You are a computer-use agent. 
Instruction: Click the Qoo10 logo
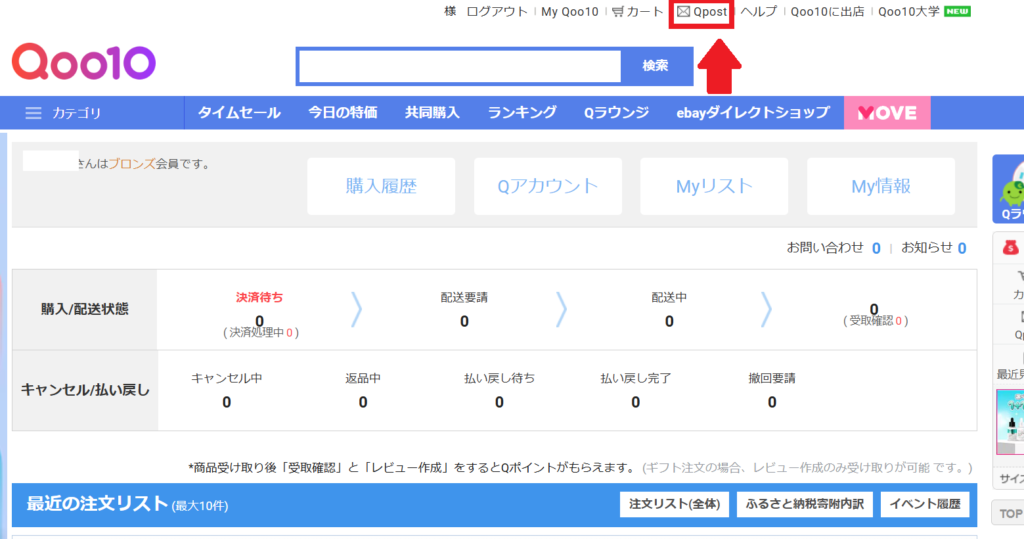84,63
